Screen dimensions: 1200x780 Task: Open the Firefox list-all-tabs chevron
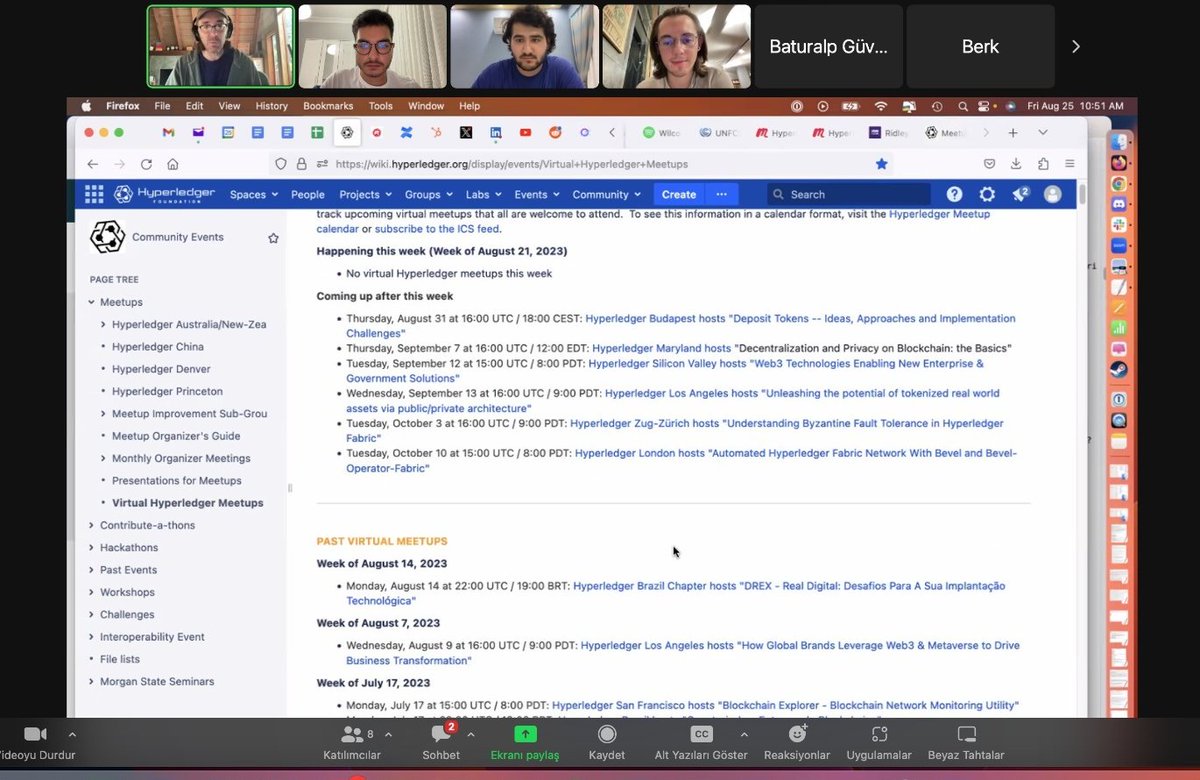(x=1043, y=132)
